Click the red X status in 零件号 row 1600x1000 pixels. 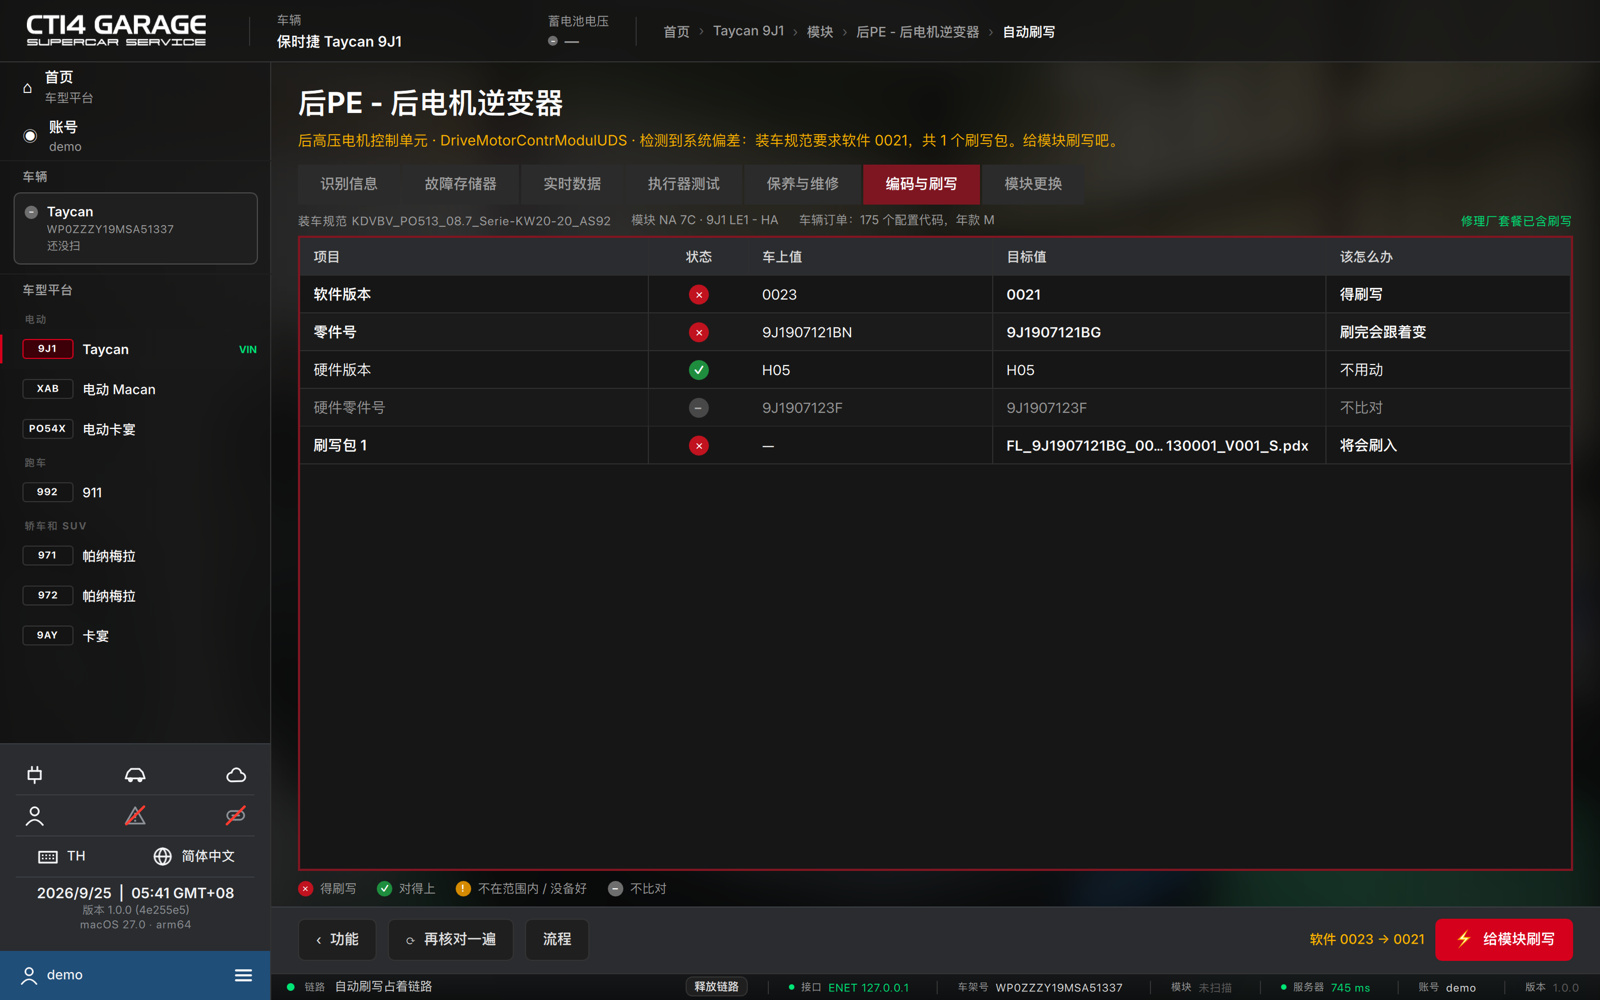(x=699, y=332)
